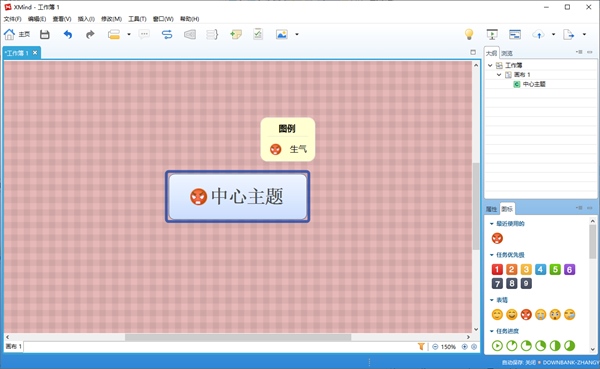Open the dropdown arrow beside export icon
Image resolution: width=600 pixels, height=369 pixels.
tap(584, 34)
